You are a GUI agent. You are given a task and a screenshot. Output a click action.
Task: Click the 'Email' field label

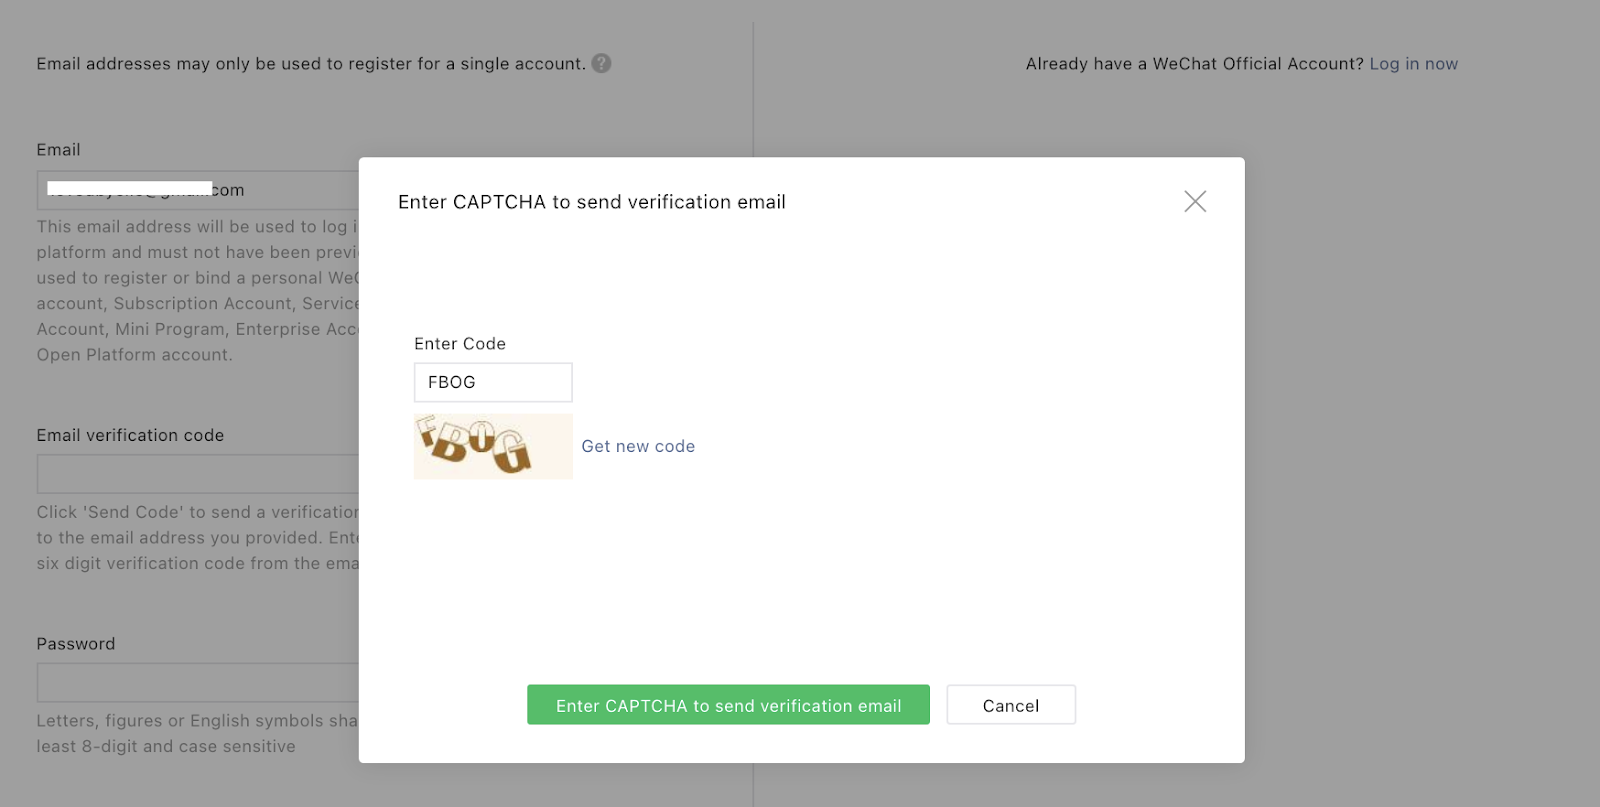[x=58, y=149]
